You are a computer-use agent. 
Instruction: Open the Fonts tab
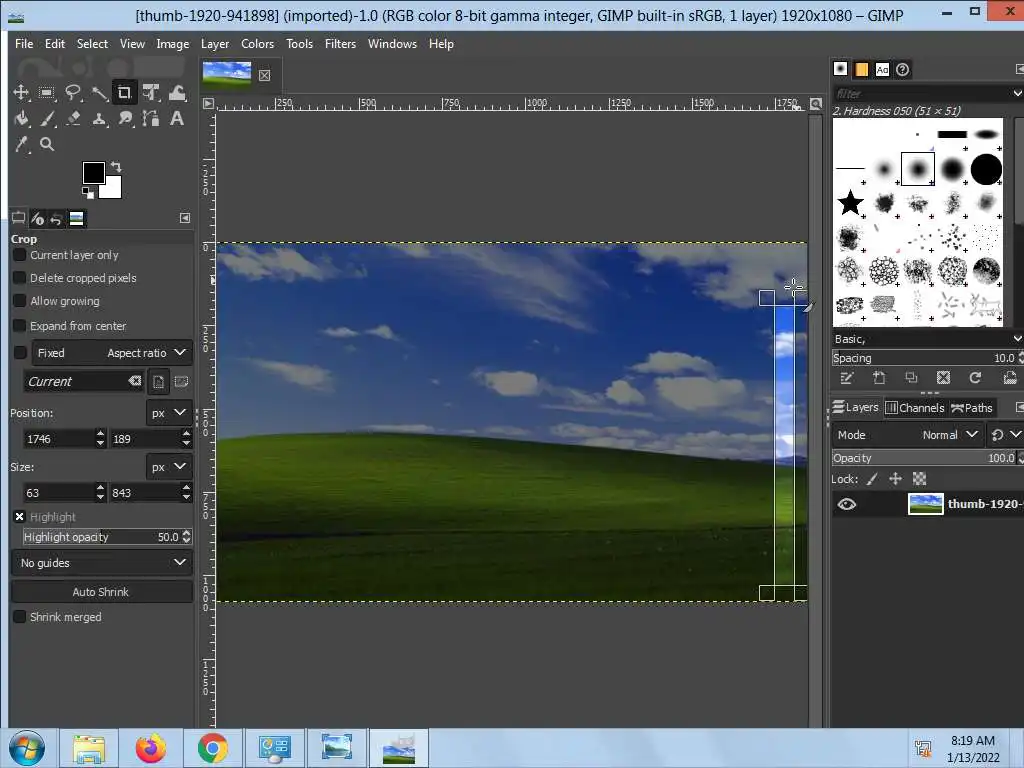pos(882,69)
